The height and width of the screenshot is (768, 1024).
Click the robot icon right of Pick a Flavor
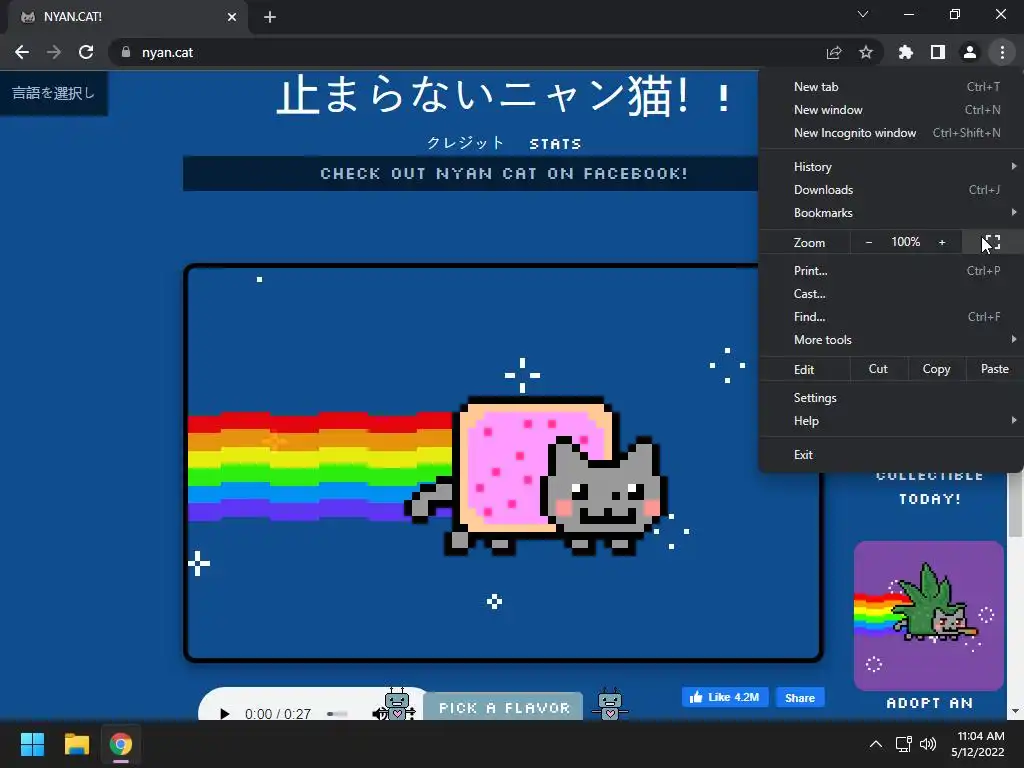[x=609, y=705]
